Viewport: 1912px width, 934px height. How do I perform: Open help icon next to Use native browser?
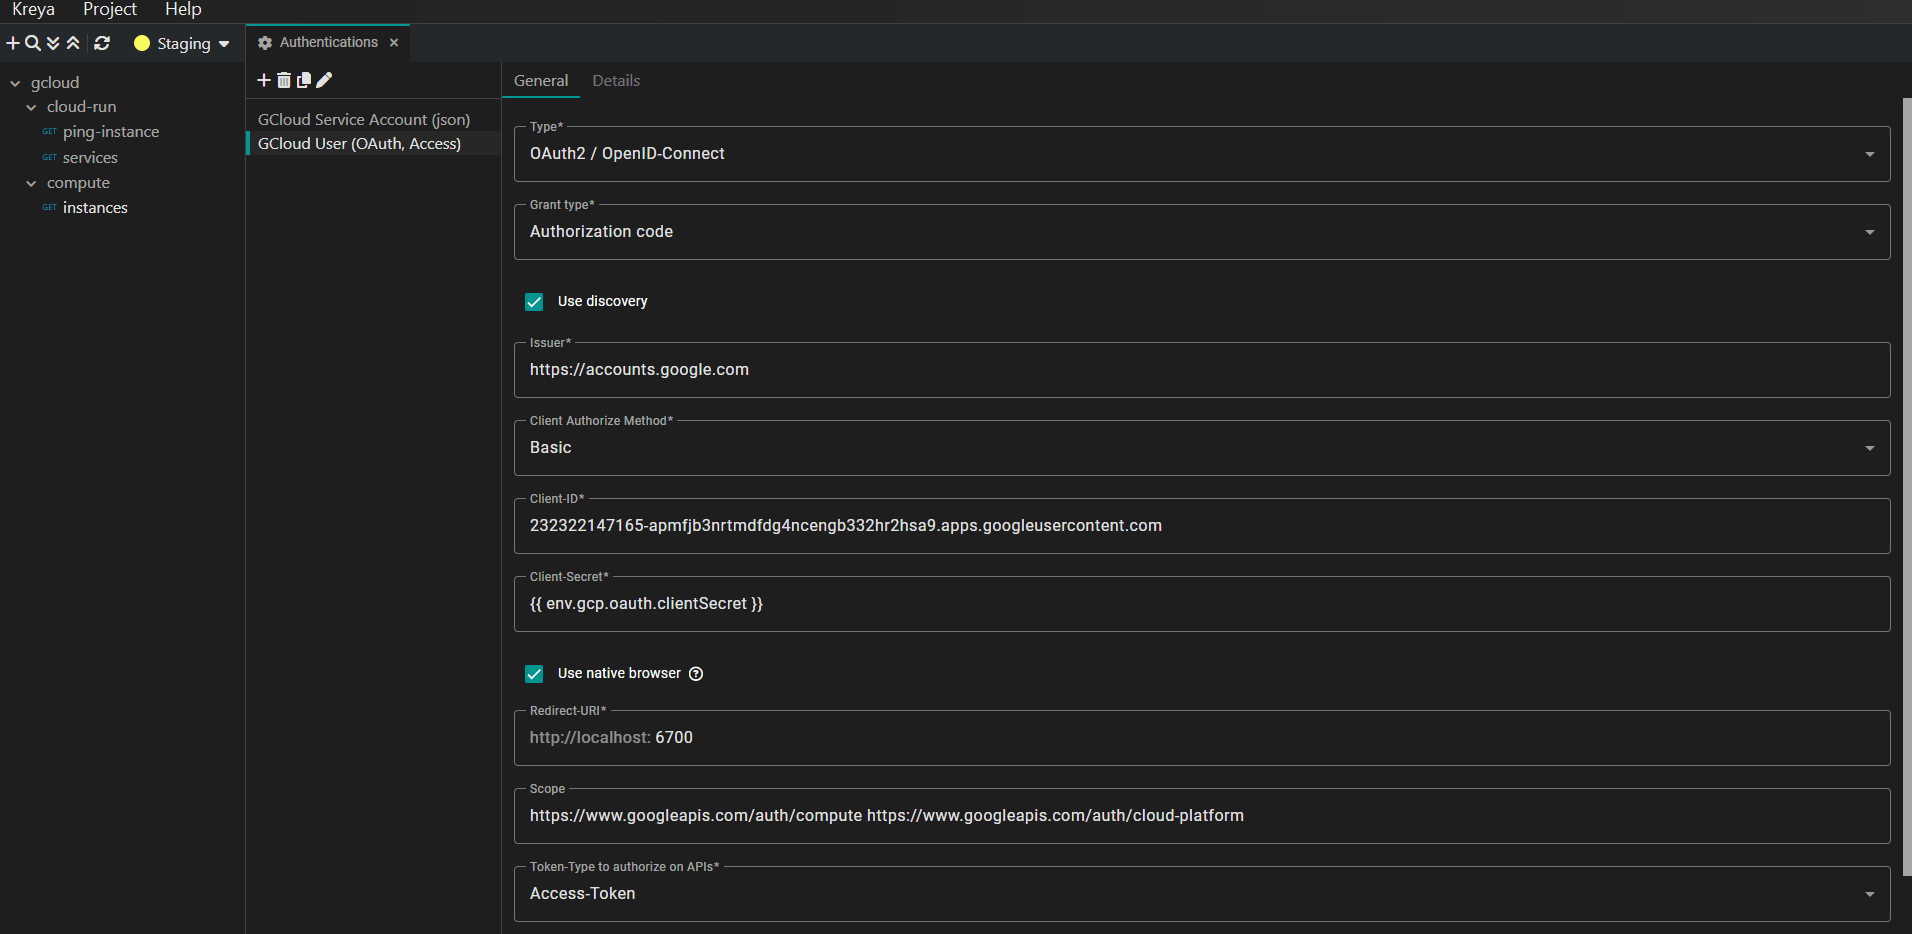click(x=696, y=674)
